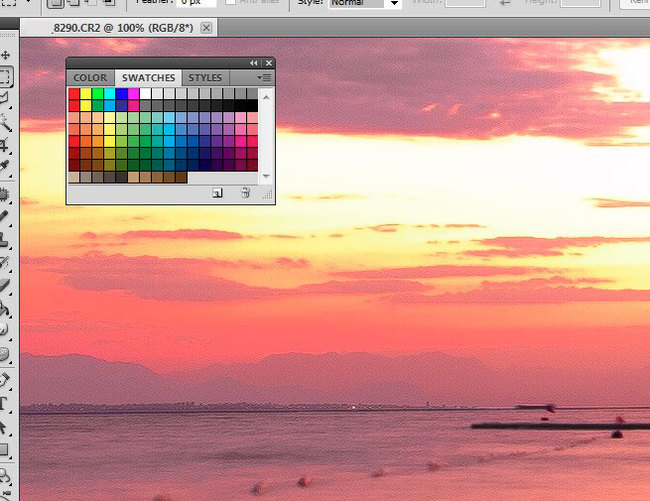Open the Style dropdown set to Normal

coord(394,4)
